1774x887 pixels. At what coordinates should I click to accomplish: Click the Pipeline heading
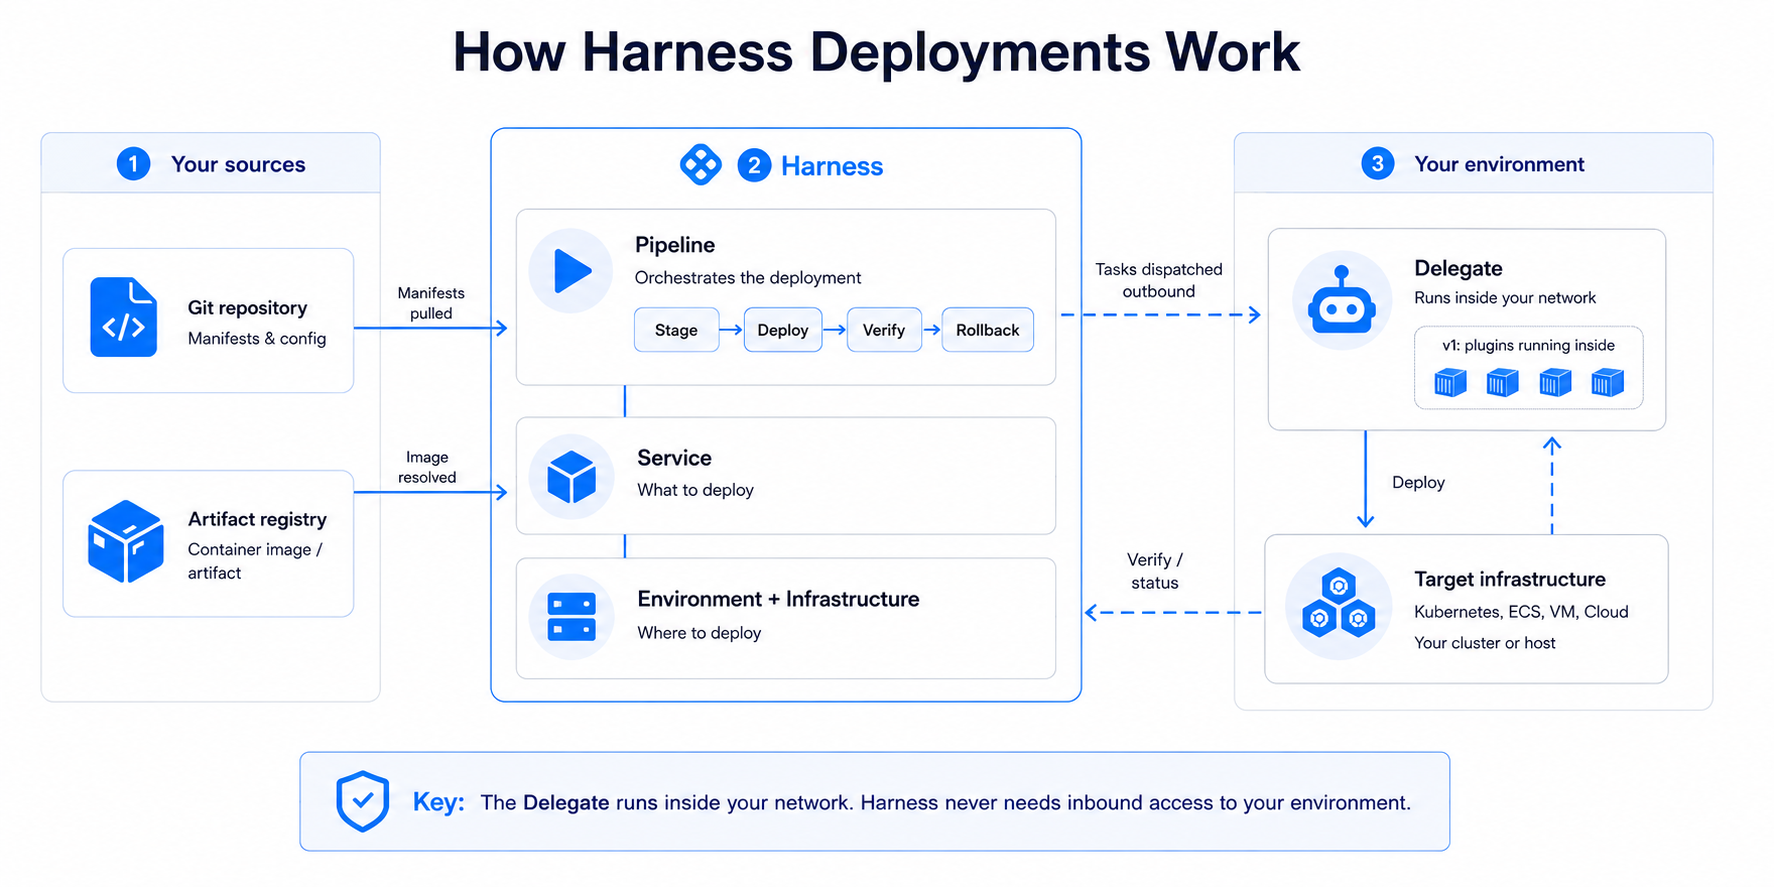675,245
